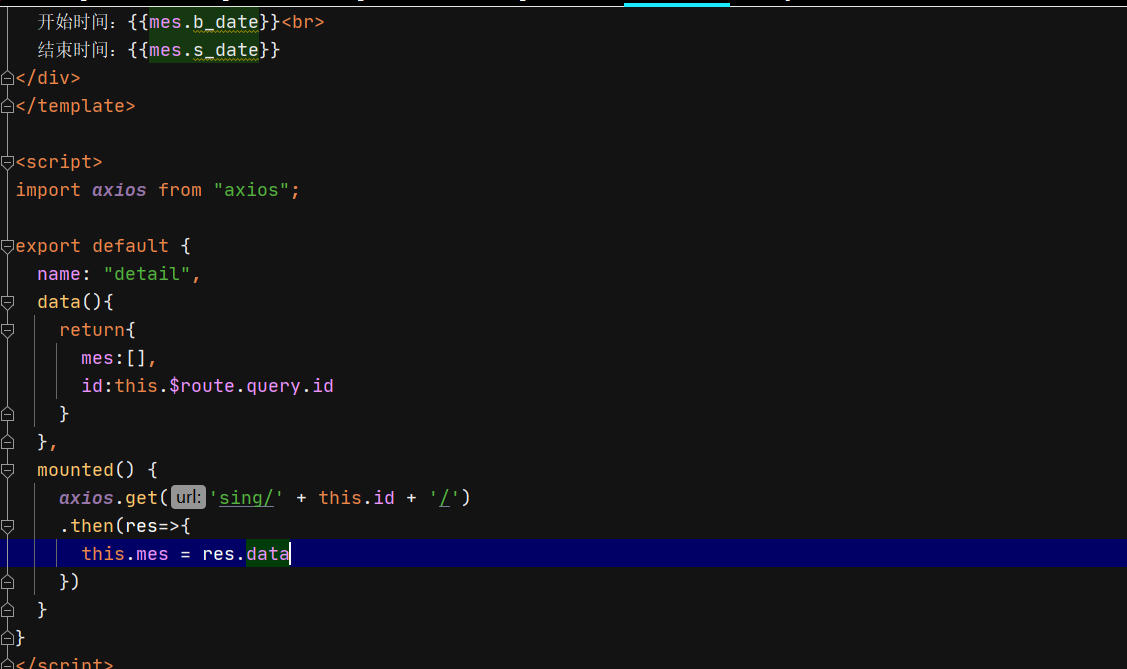Click the url: parameter hint
Image resolution: width=1127 pixels, height=669 pixels.
click(x=188, y=497)
